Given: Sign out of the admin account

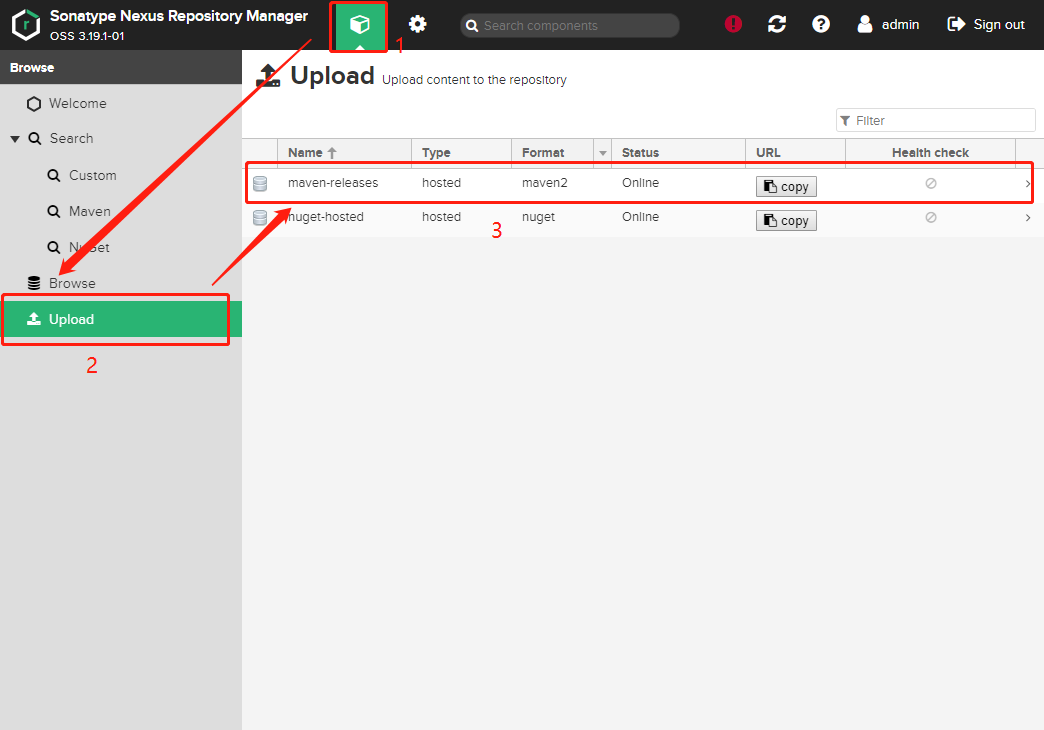Looking at the screenshot, I should pyautogui.click(x=986, y=25).
